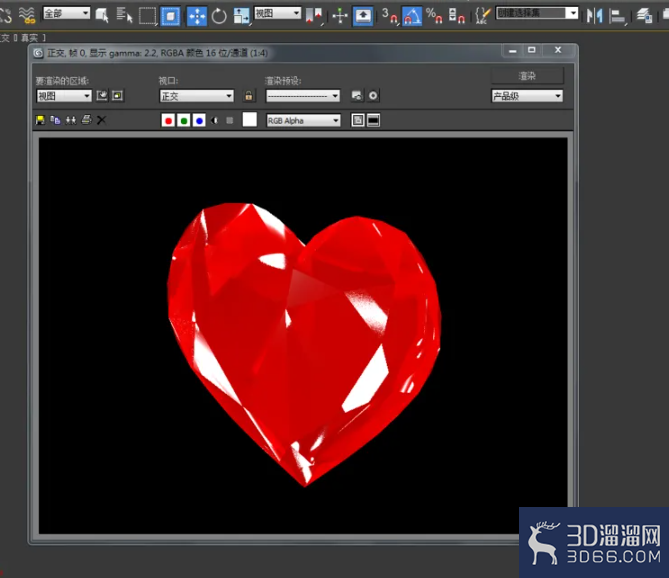Activate the Select Object tool
669x578 pixels.
102,16
